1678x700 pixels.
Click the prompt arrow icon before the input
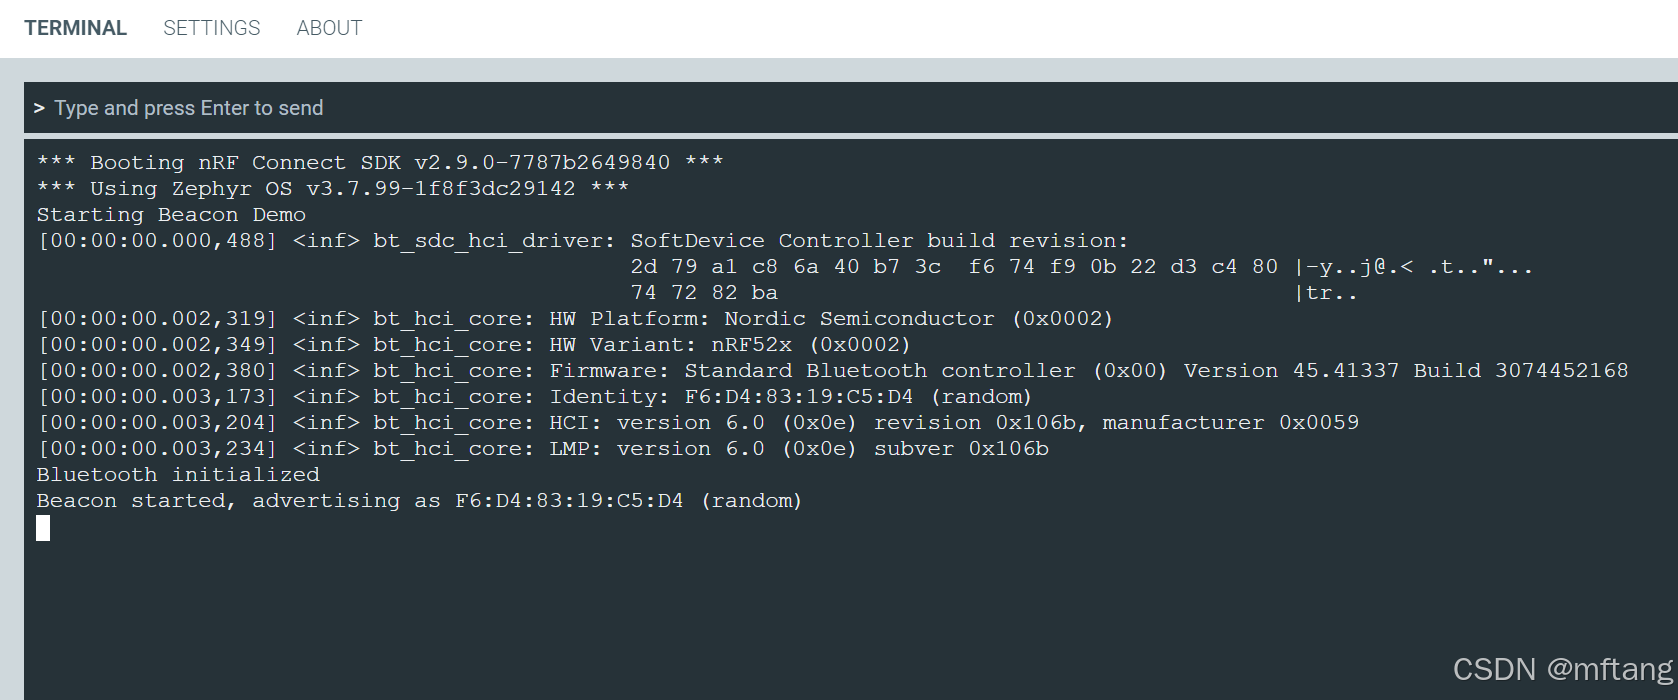pos(40,108)
